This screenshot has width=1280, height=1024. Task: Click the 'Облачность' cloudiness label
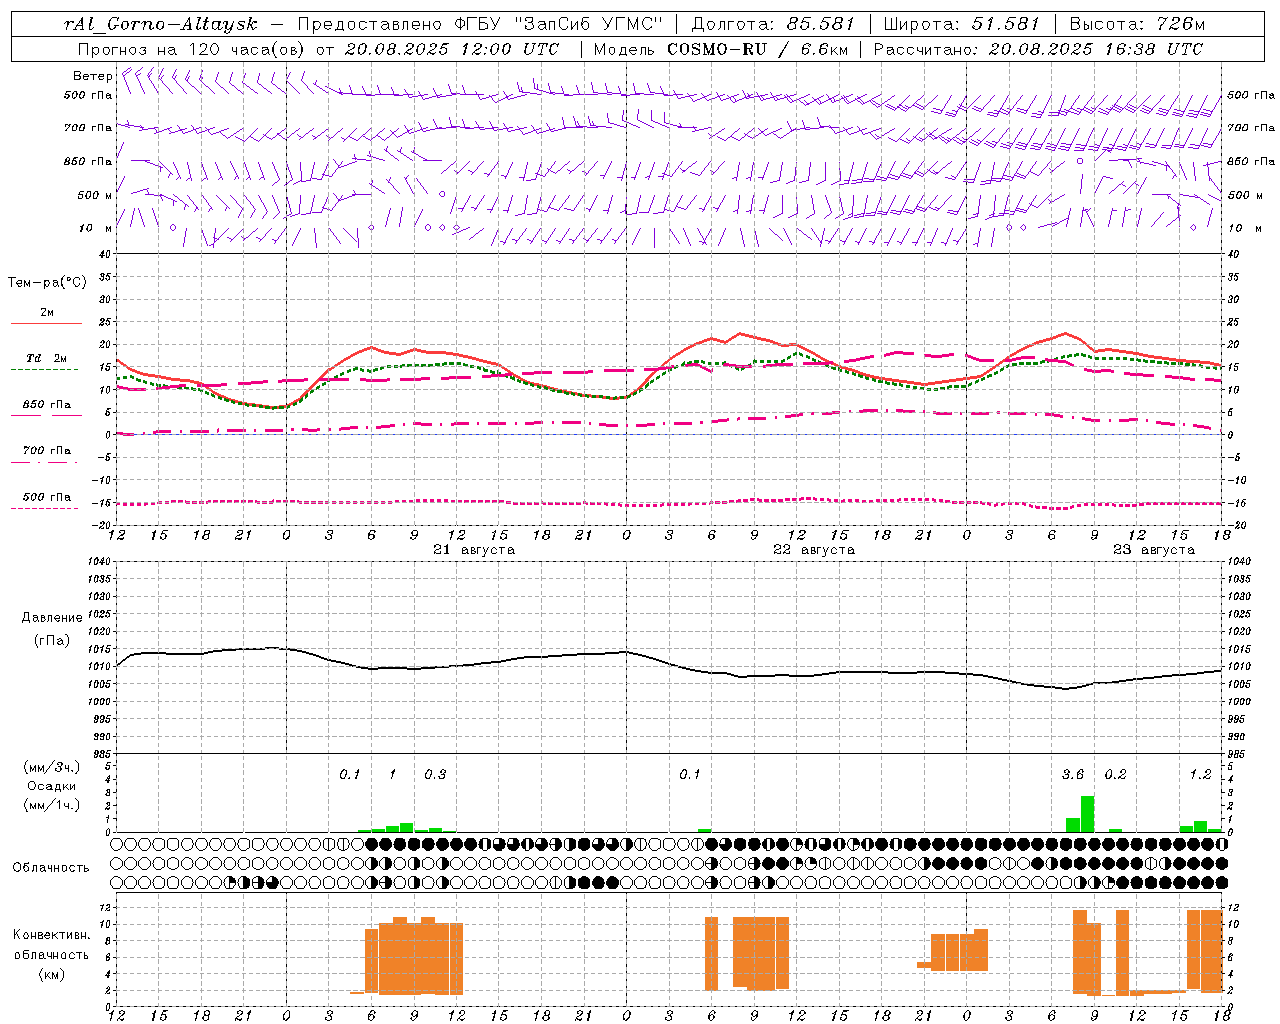tap(51, 868)
